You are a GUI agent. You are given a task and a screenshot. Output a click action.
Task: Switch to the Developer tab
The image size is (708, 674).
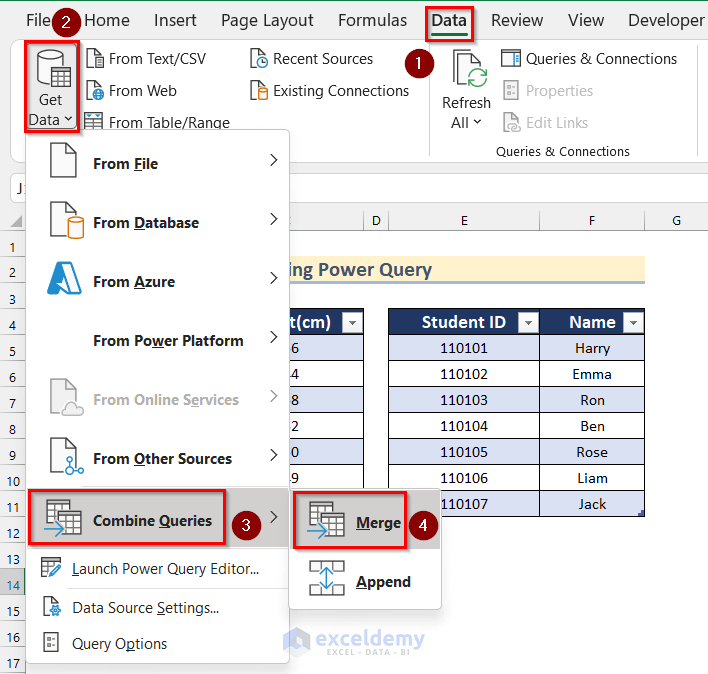point(666,21)
